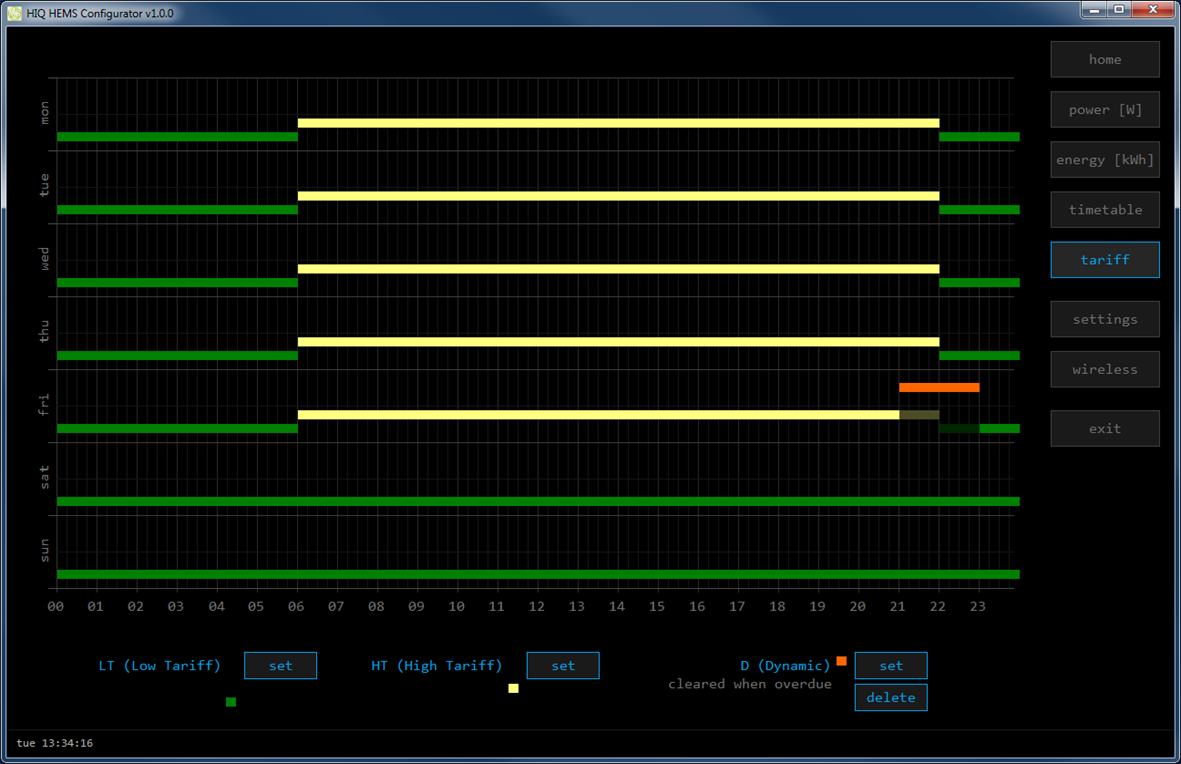
Task: Click set button for LT Low Tariff
Action: [x=280, y=666]
